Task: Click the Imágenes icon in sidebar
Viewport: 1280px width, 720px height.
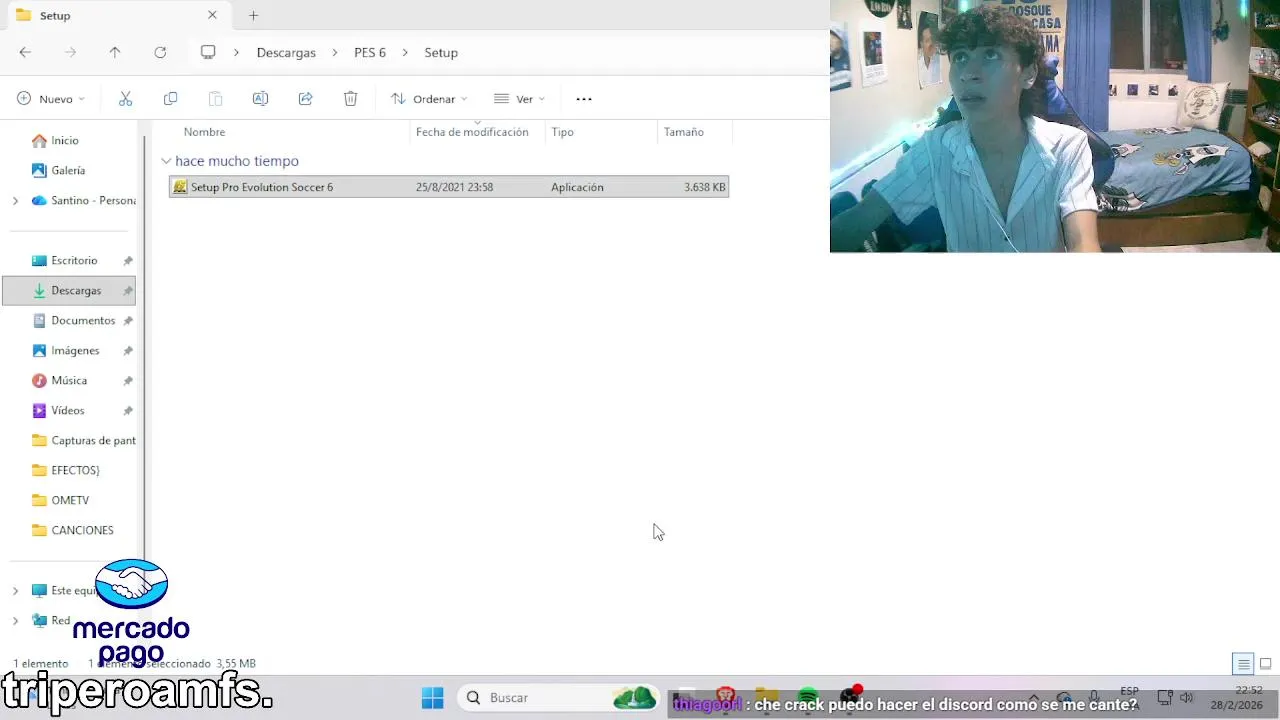Action: point(39,350)
